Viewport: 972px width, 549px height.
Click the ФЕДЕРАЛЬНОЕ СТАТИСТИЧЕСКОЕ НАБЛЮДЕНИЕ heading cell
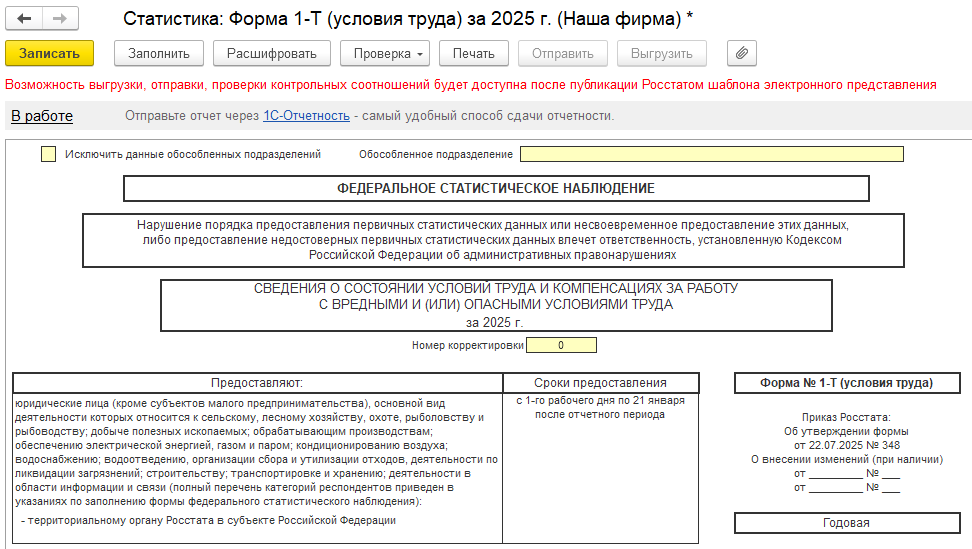(495, 188)
